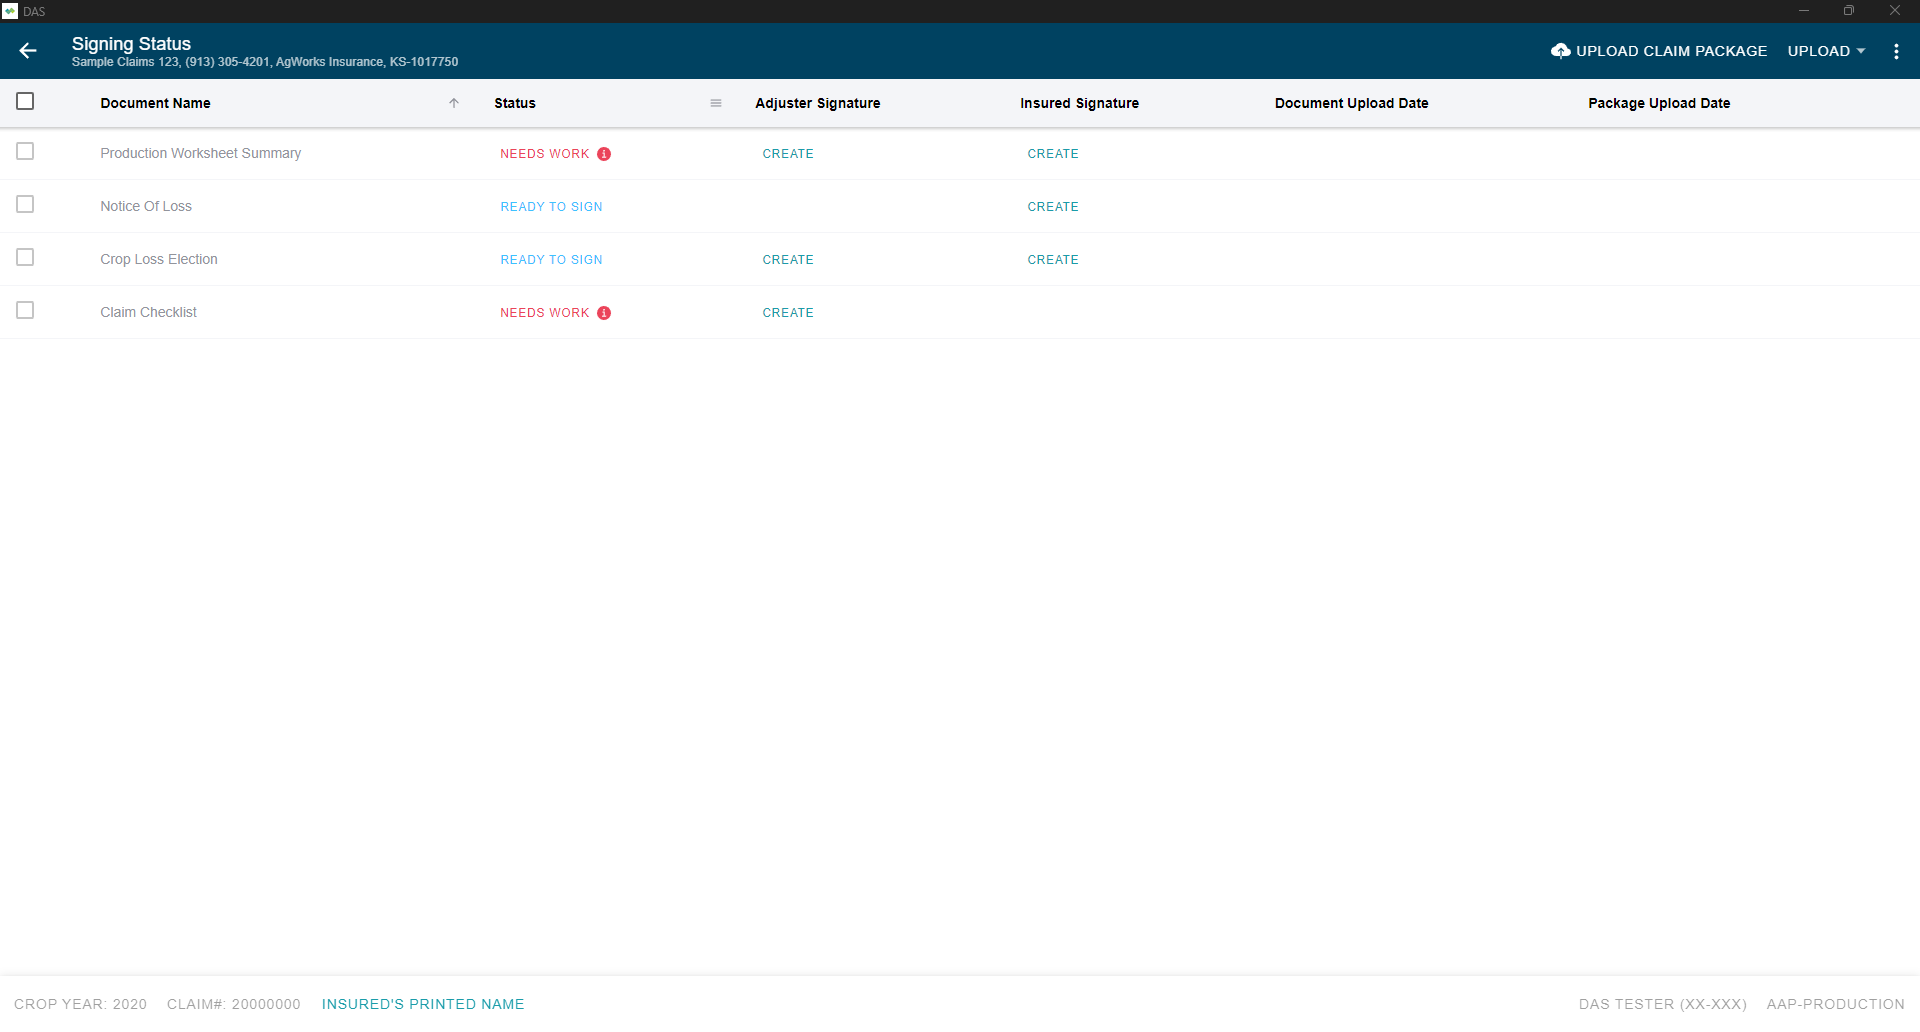Click Insured Signature column header
This screenshot has height=1032, width=1920.
coord(1079,103)
